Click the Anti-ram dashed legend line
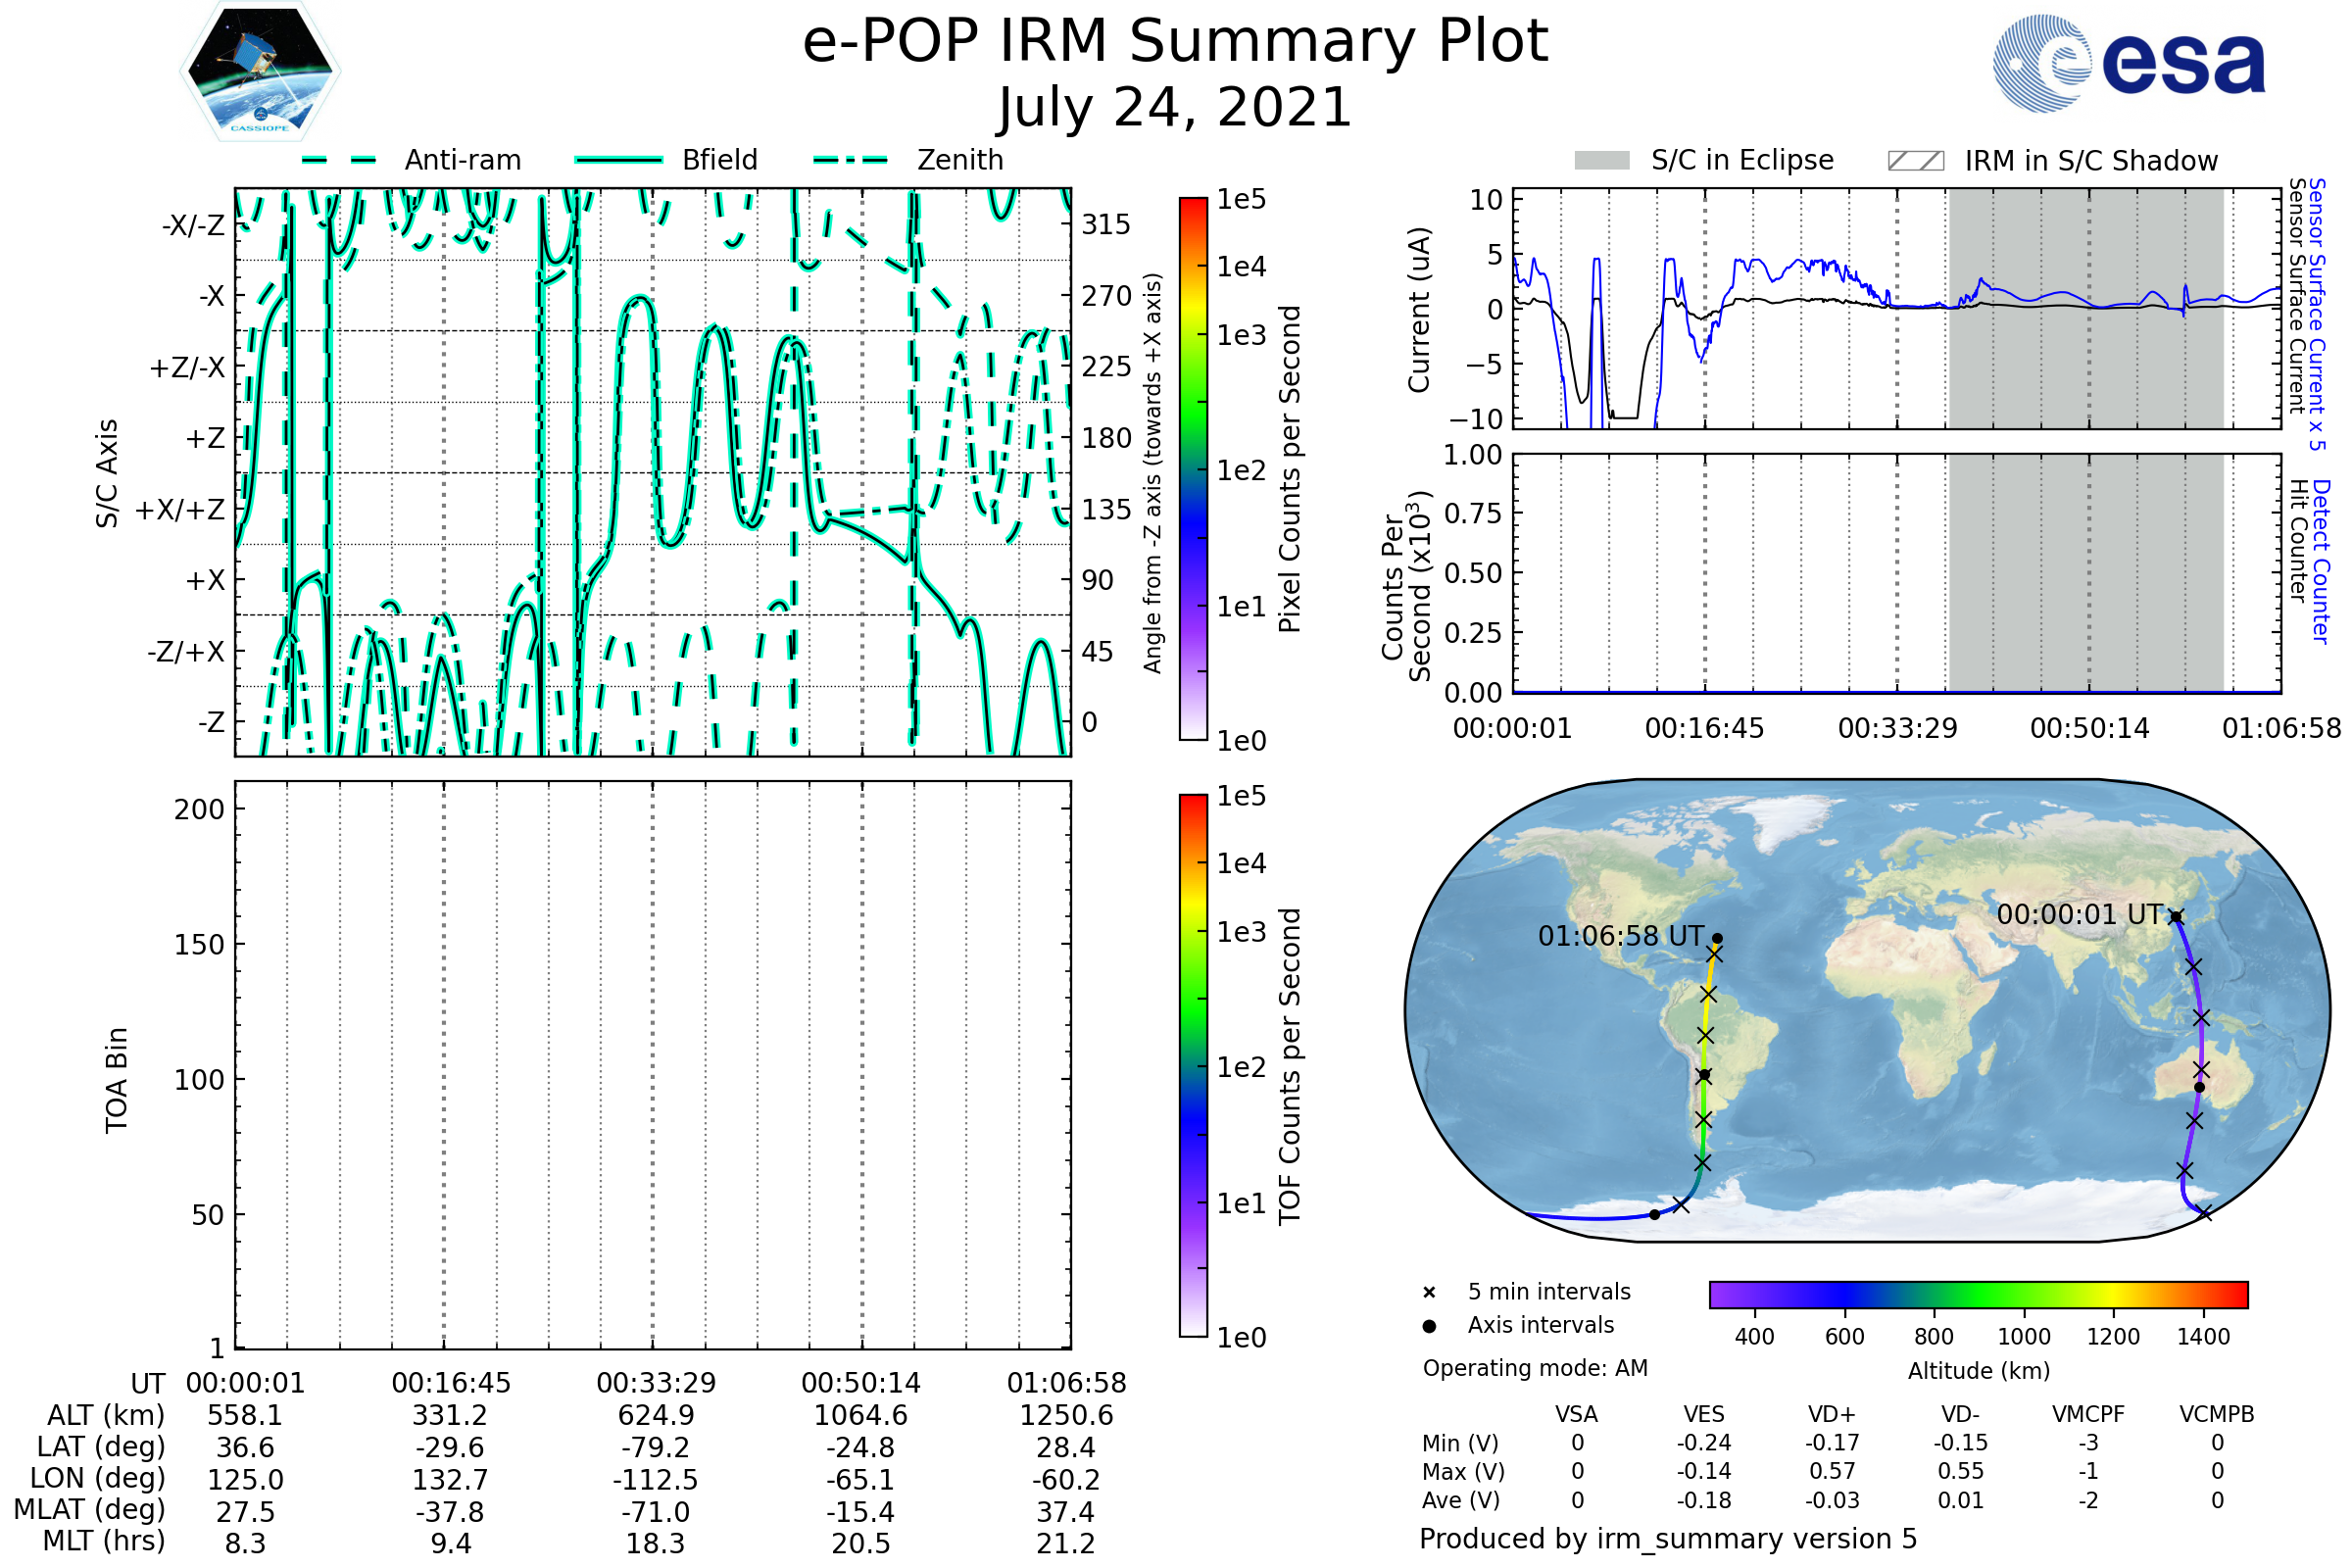2352x1568 pixels. [338, 160]
